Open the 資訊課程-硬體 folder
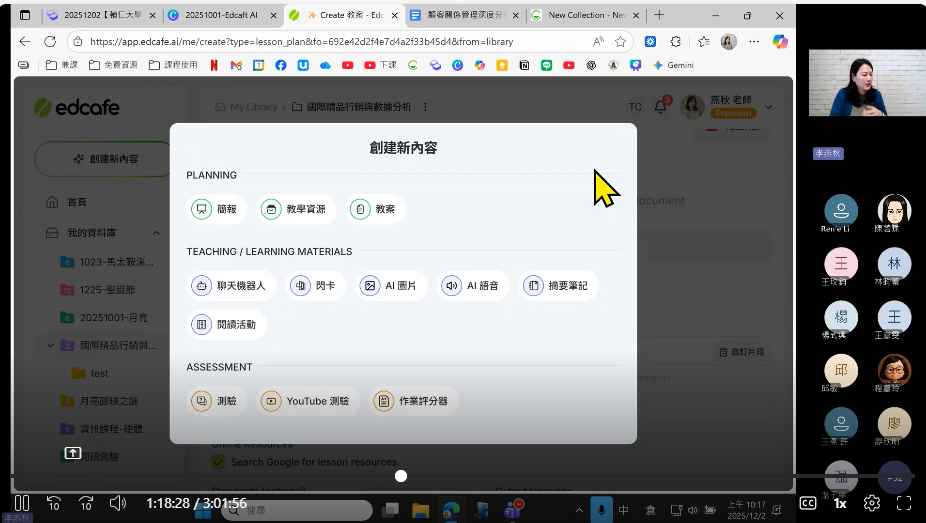This screenshot has height=523, width=926. tap(102, 429)
